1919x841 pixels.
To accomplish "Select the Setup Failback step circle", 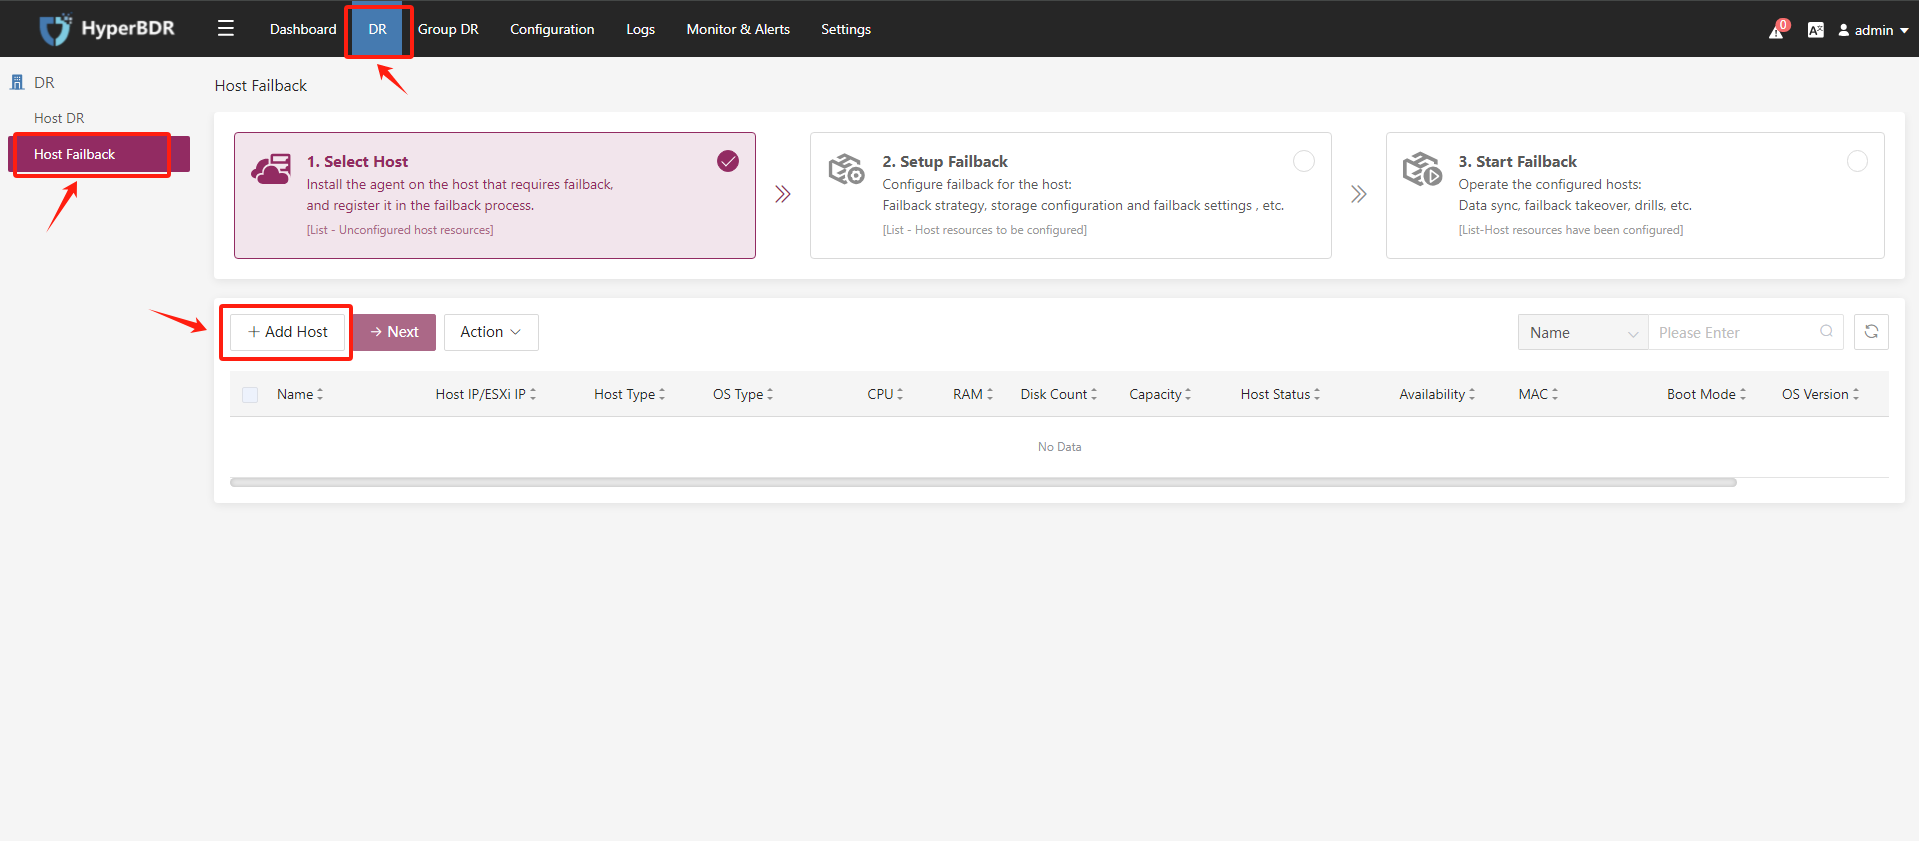I will 1304,161.
